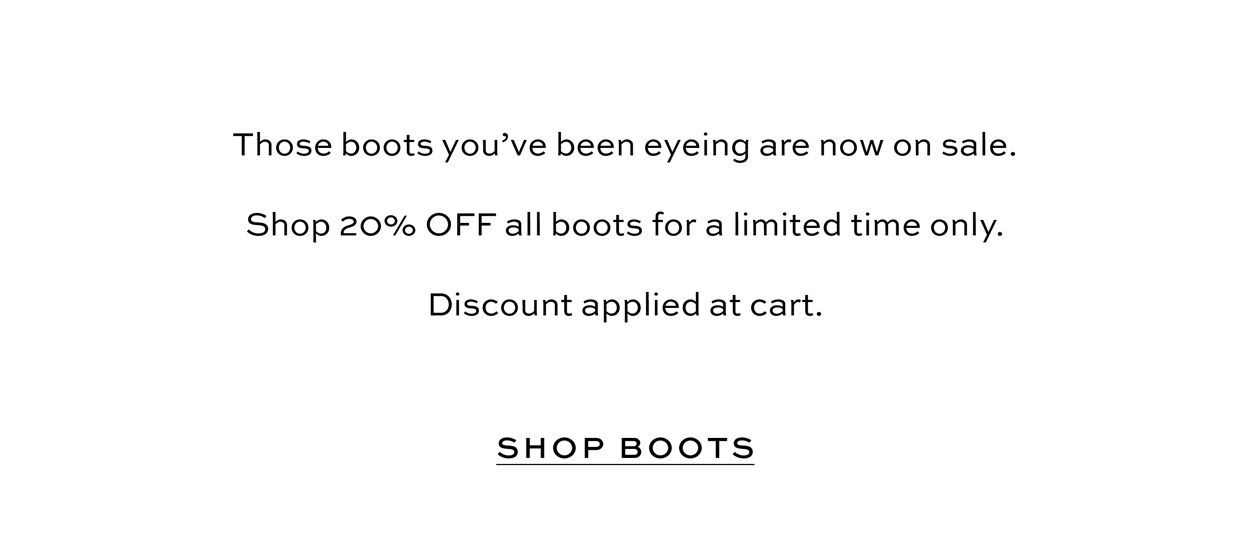Select the 'Shop 20% OFF all boots' line
This screenshot has width=1250, height=537.
(x=625, y=226)
